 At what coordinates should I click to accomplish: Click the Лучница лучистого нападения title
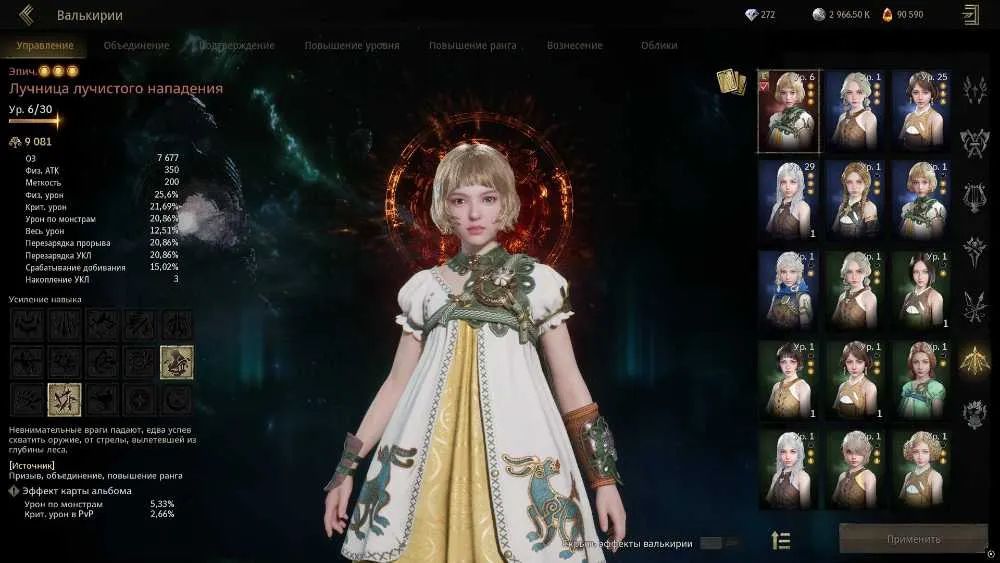click(116, 89)
